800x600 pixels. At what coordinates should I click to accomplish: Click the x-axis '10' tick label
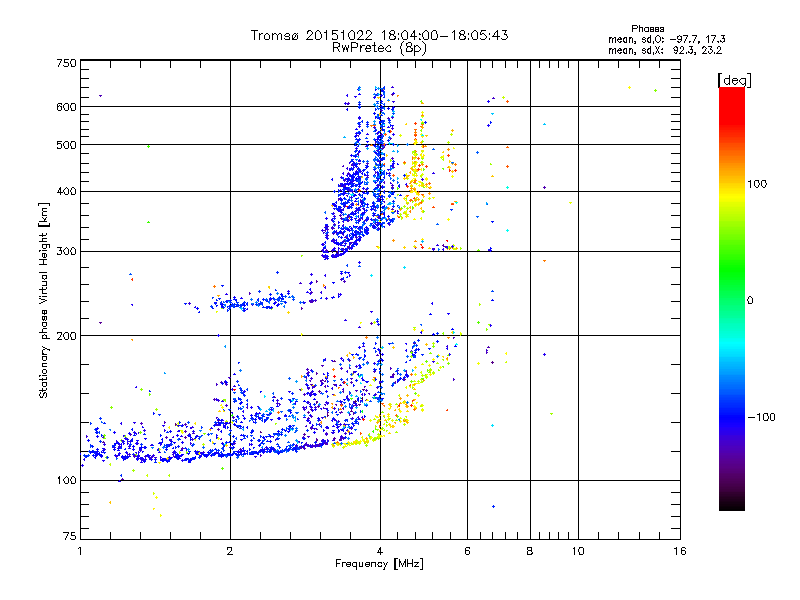(x=578, y=551)
